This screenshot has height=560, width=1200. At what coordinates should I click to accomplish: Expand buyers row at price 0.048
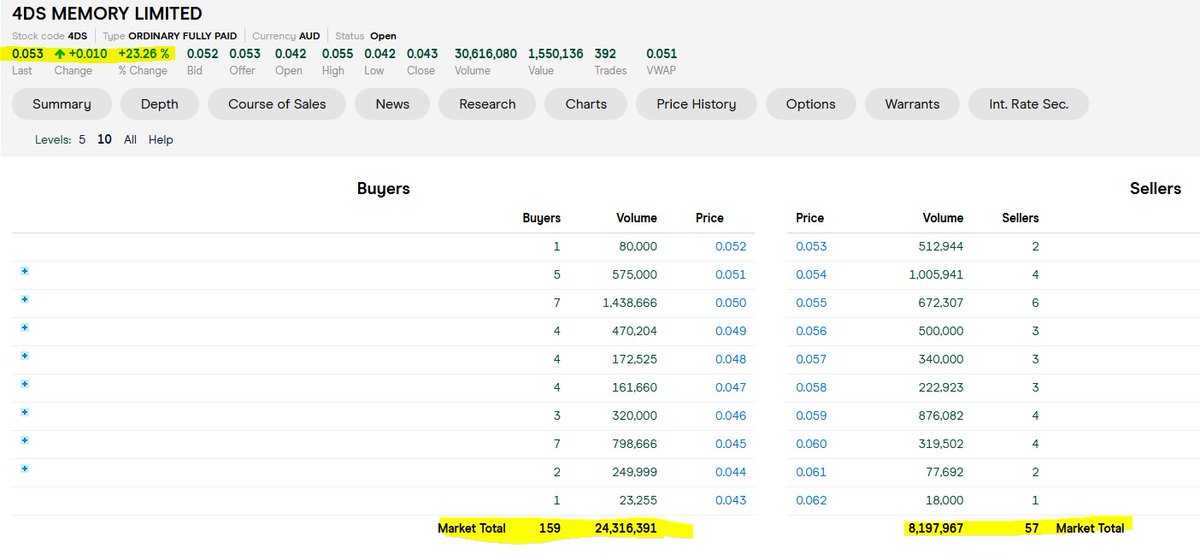pyautogui.click(x=25, y=356)
